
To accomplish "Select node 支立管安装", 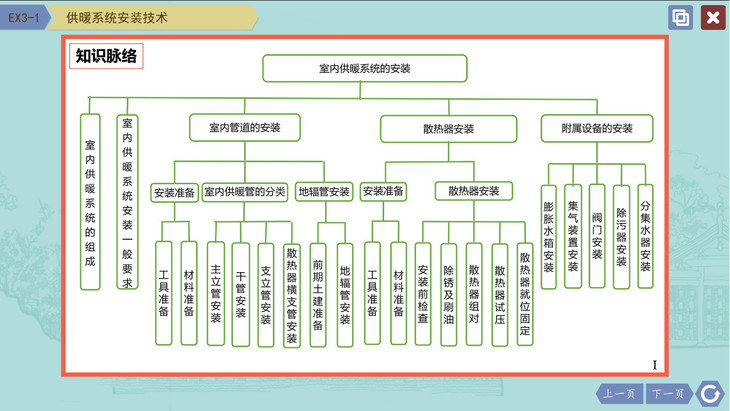I will 265,295.
